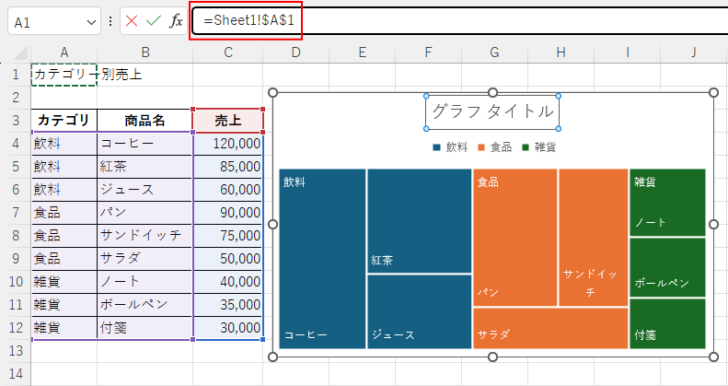The image size is (728, 386).
Task: Select column C header
Action: point(228,52)
